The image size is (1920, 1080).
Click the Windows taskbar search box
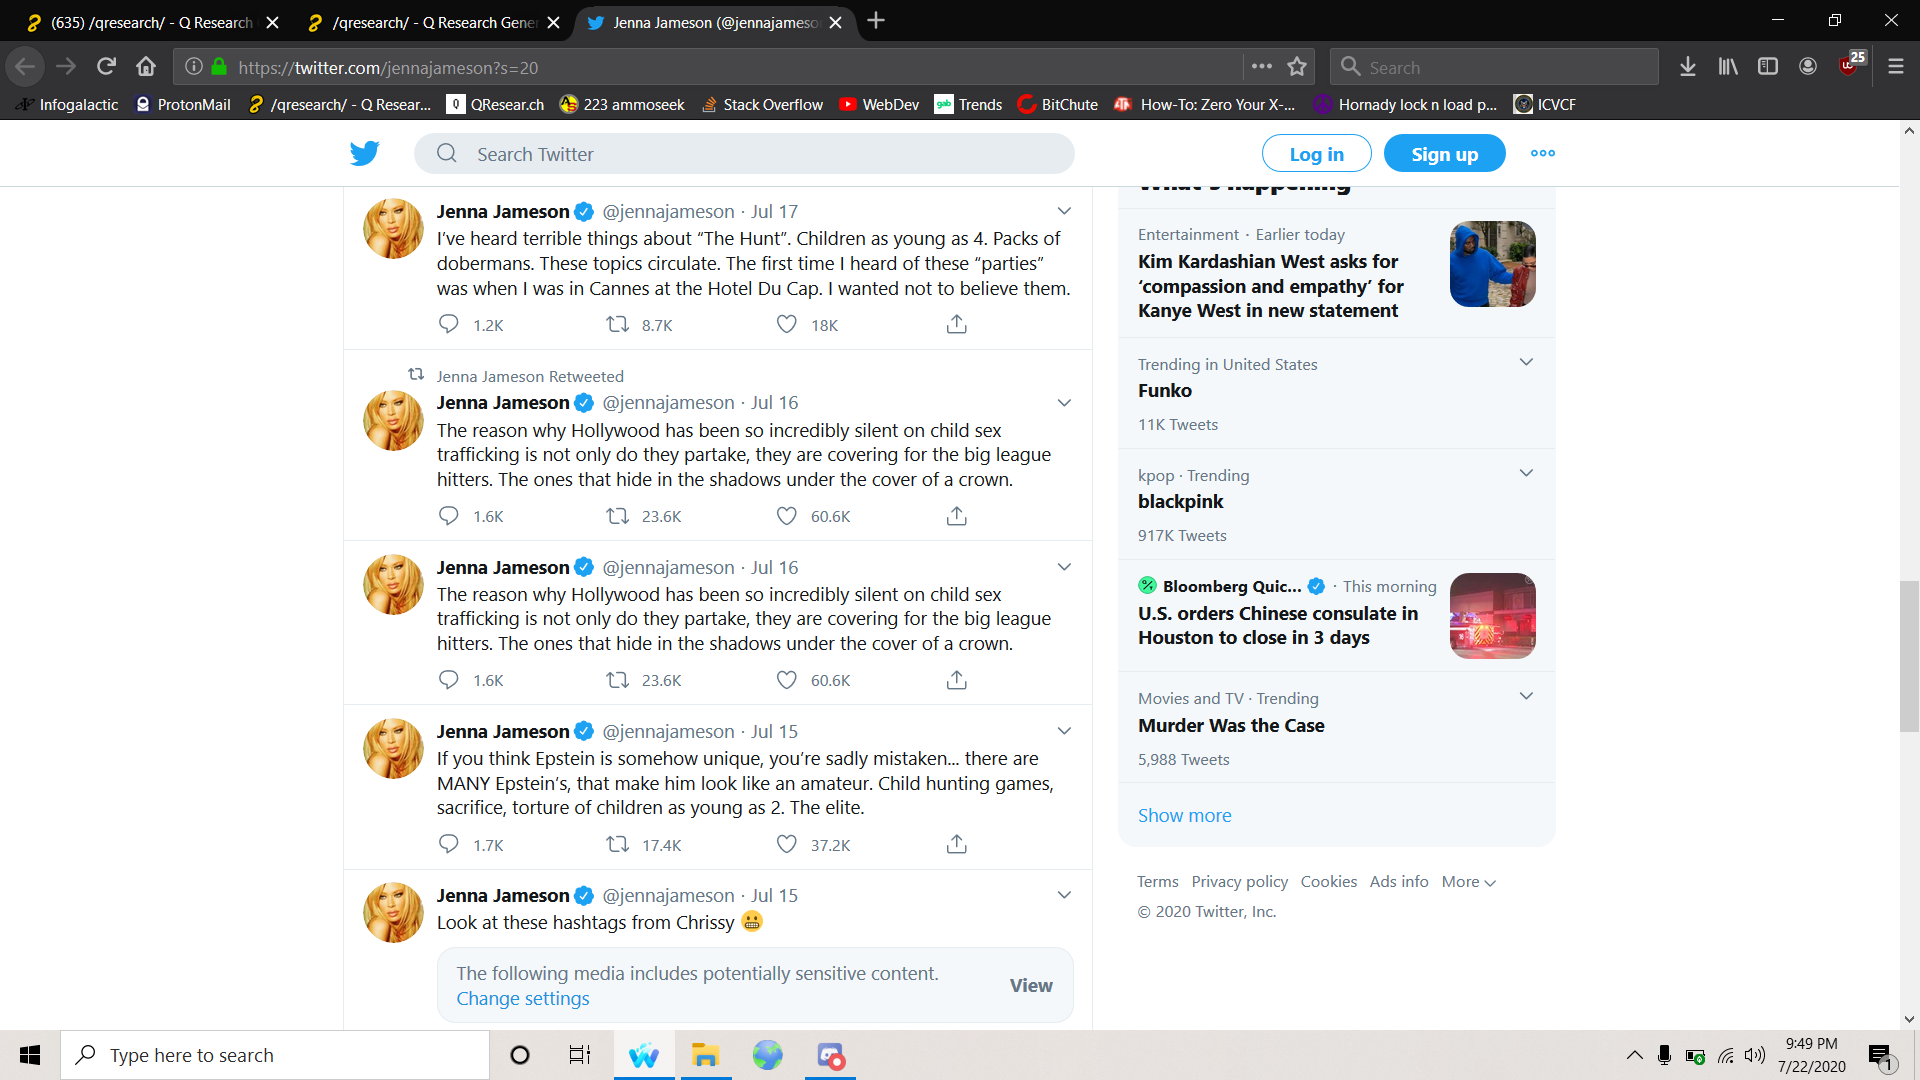click(275, 1055)
